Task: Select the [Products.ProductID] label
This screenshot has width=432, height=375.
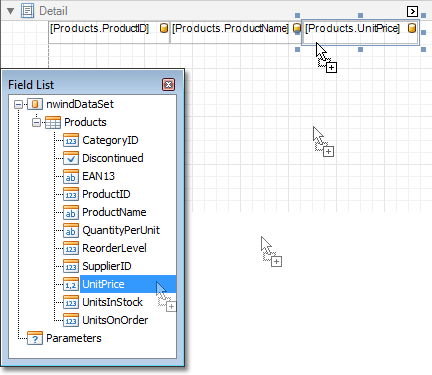Action: click(x=109, y=32)
